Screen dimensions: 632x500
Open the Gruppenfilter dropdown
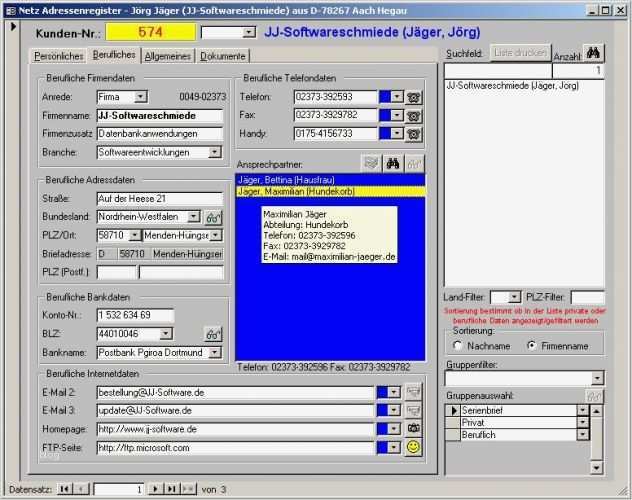[597, 378]
